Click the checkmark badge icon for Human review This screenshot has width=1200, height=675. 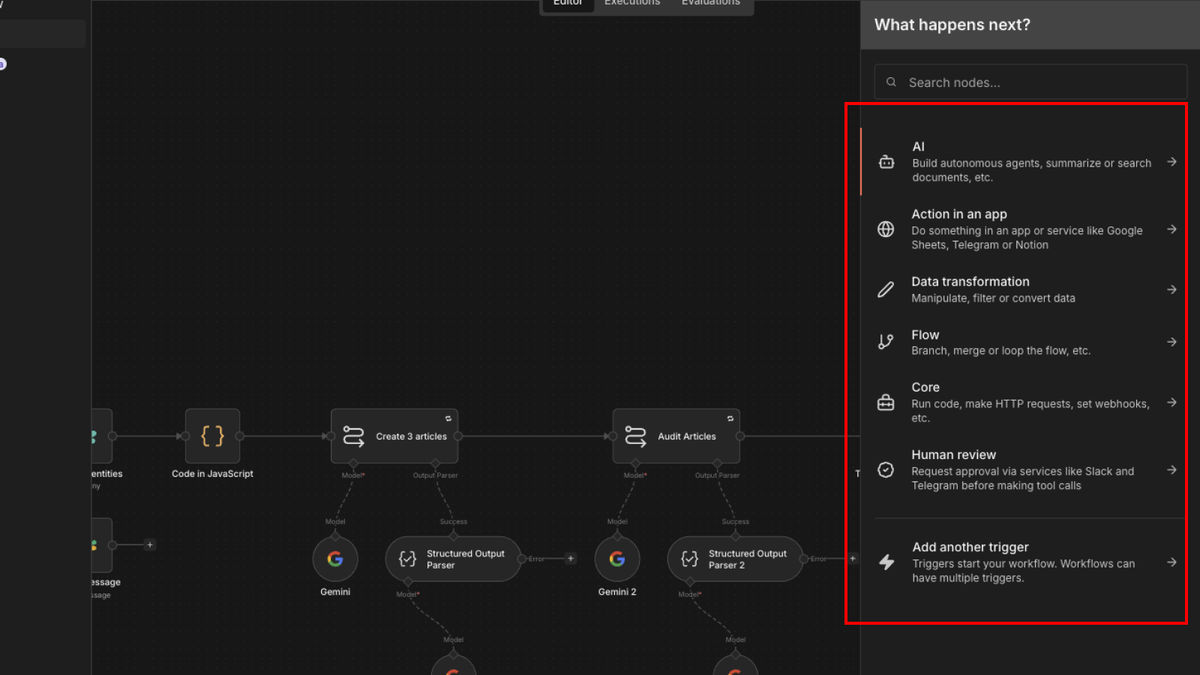coord(886,470)
